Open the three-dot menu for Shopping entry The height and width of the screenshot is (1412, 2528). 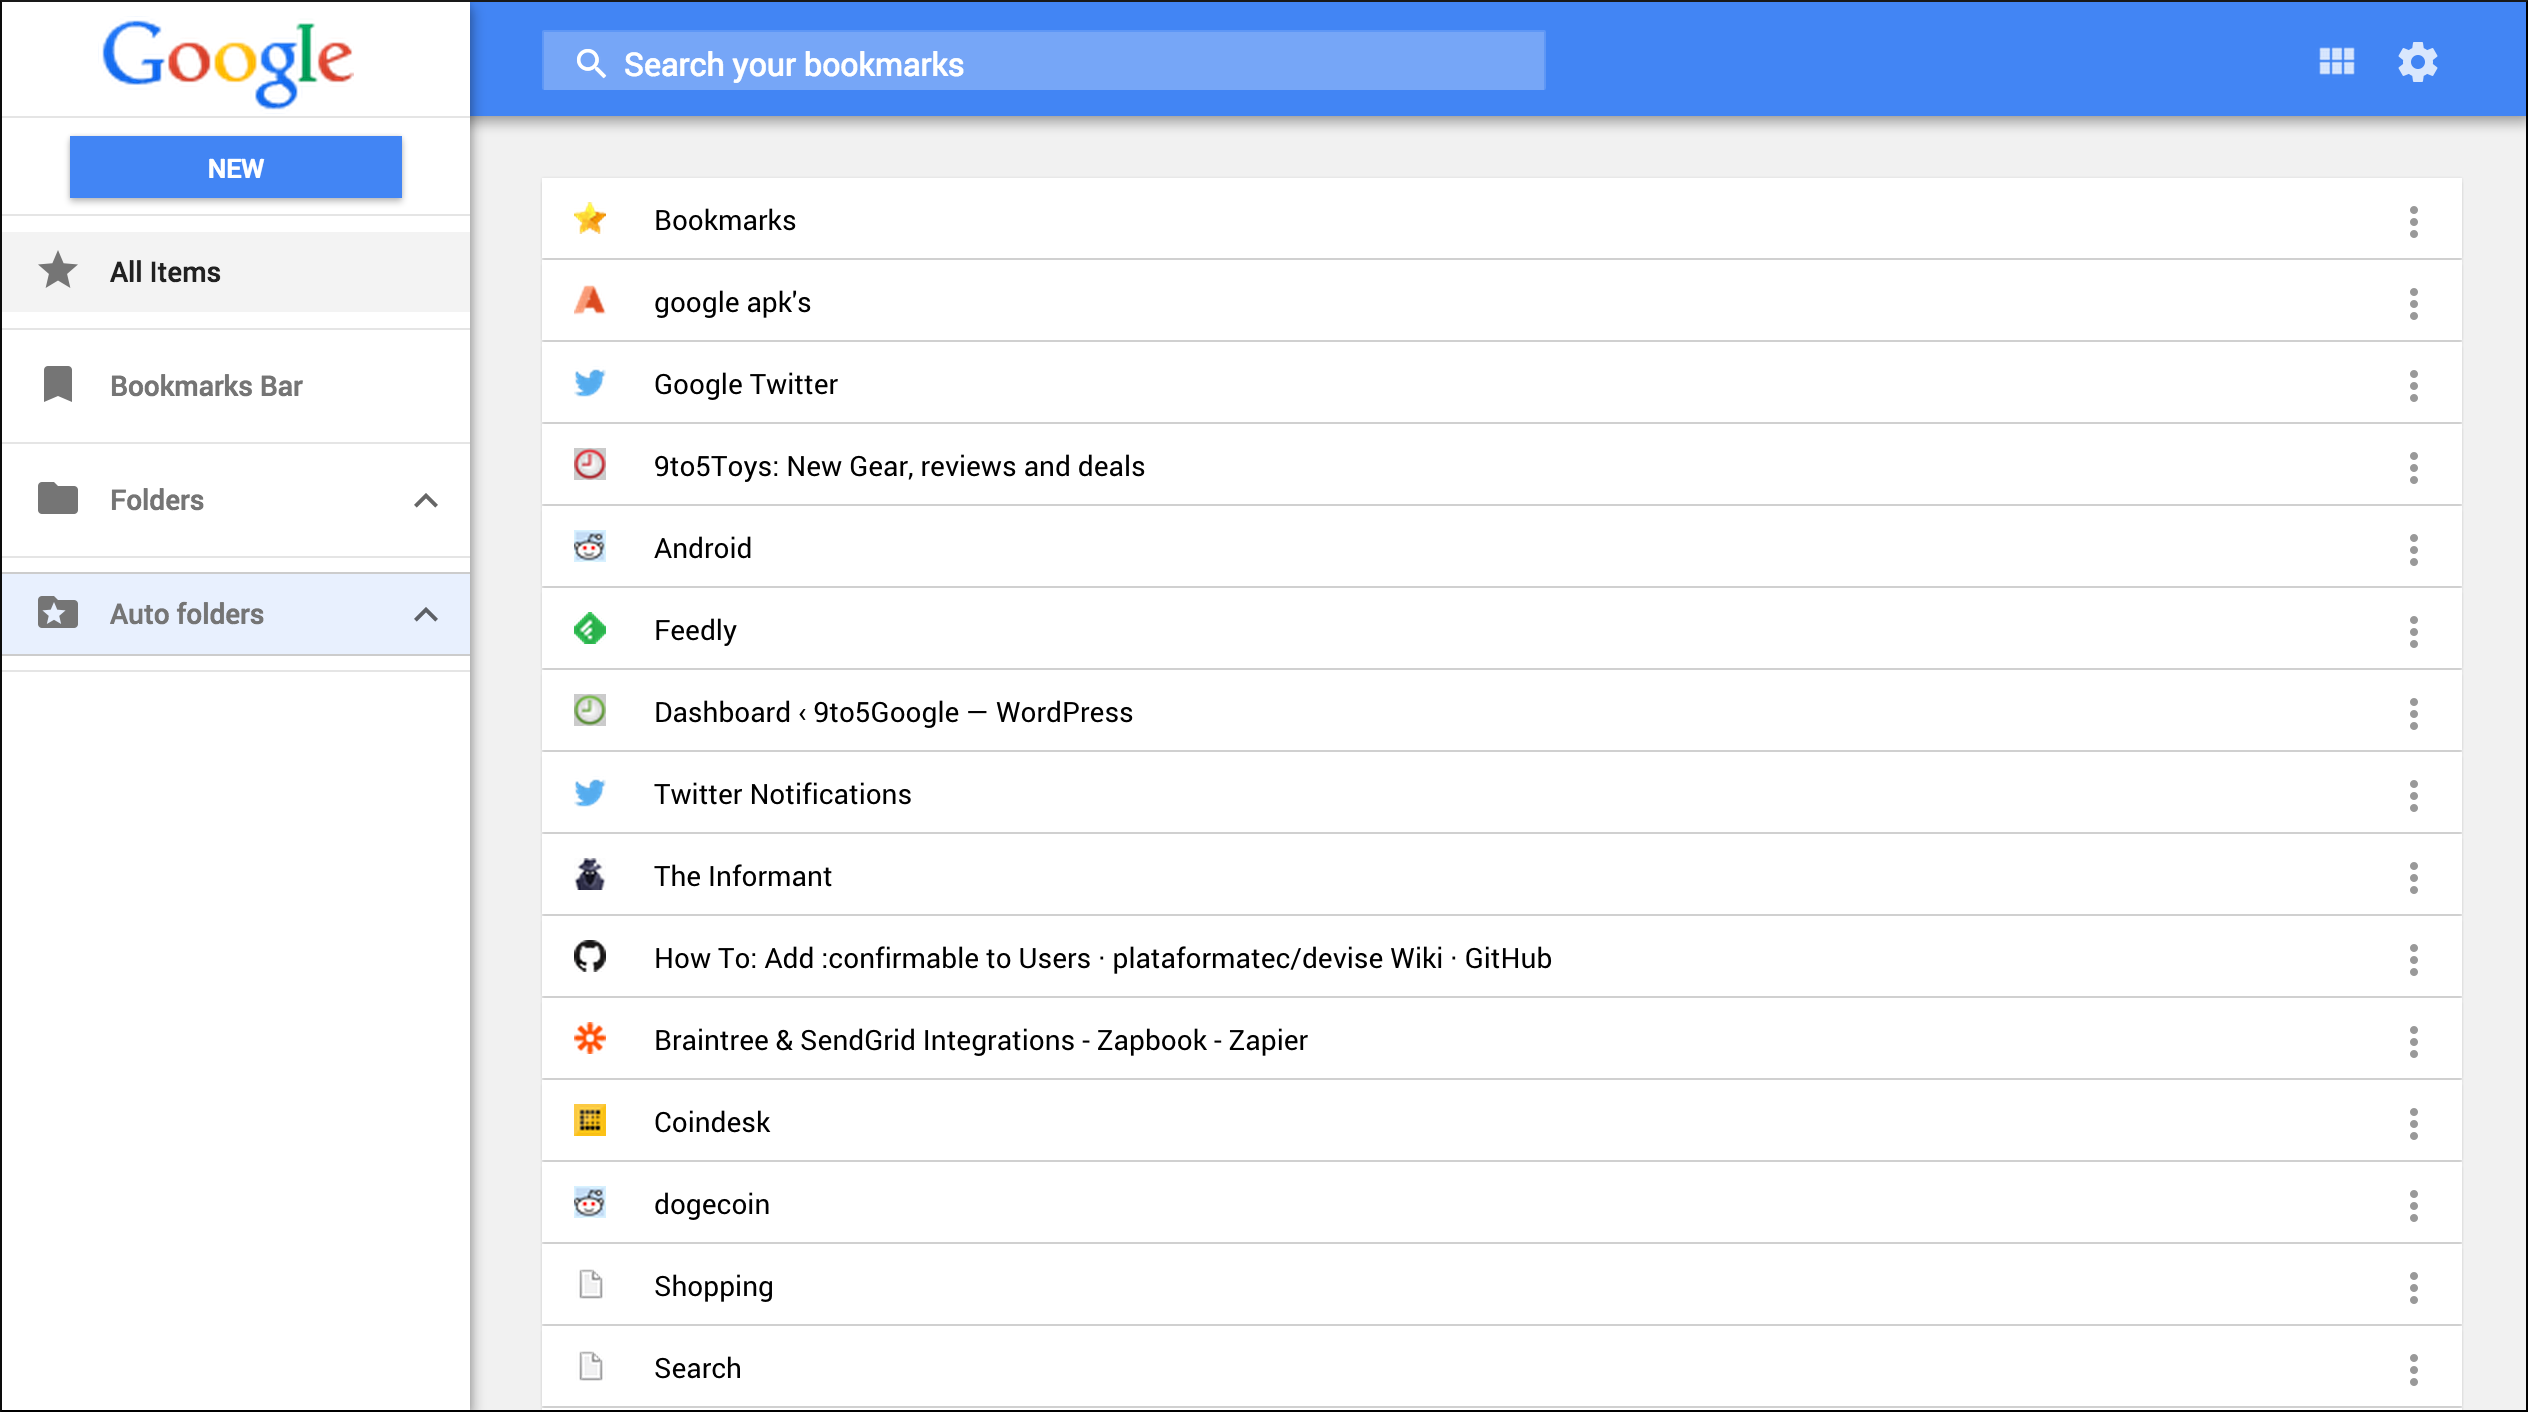[x=2413, y=1287]
